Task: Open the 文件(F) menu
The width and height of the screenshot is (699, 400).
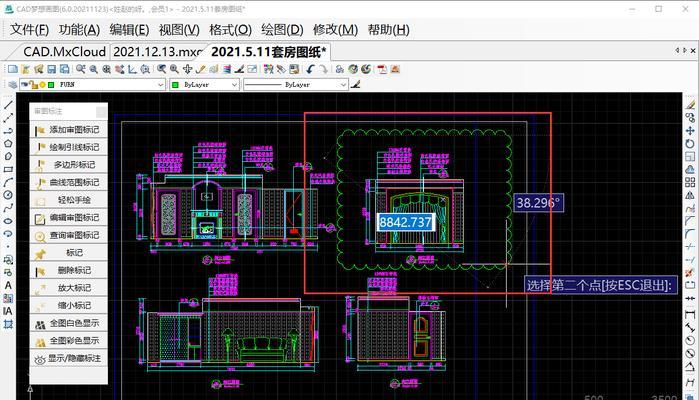Action: pyautogui.click(x=29, y=30)
